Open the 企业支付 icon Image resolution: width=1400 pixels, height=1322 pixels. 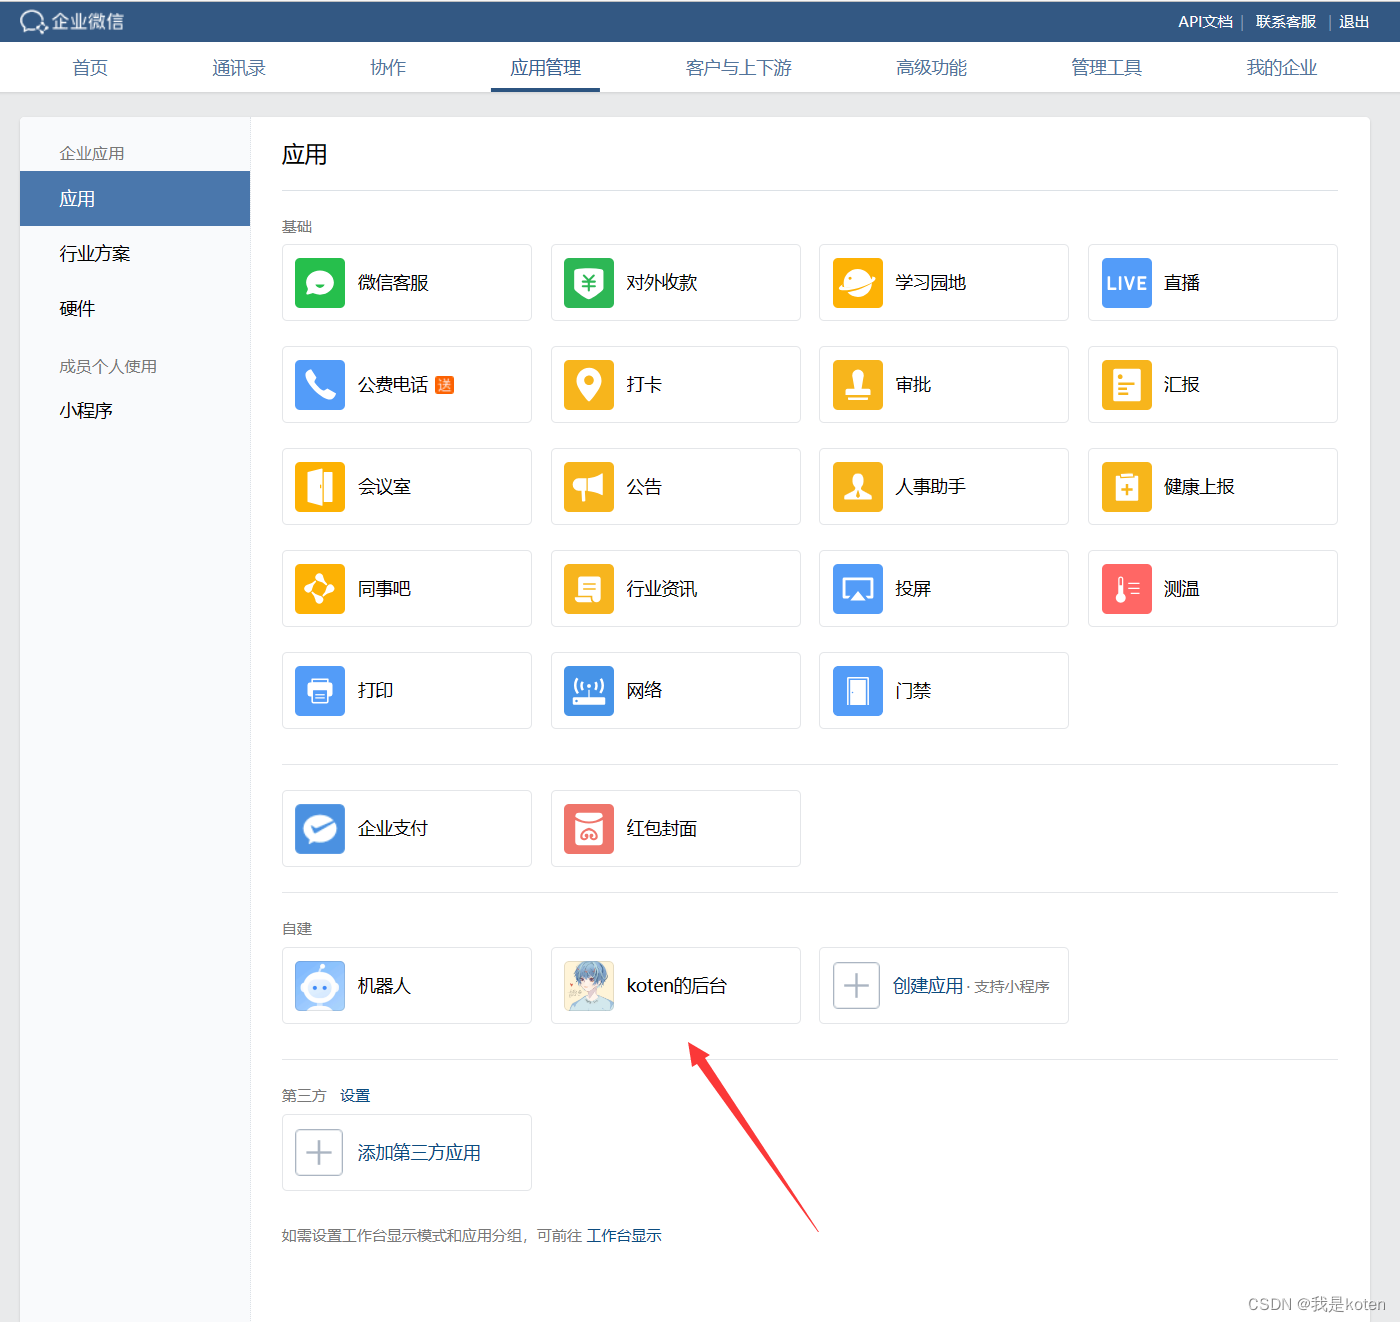tap(320, 829)
